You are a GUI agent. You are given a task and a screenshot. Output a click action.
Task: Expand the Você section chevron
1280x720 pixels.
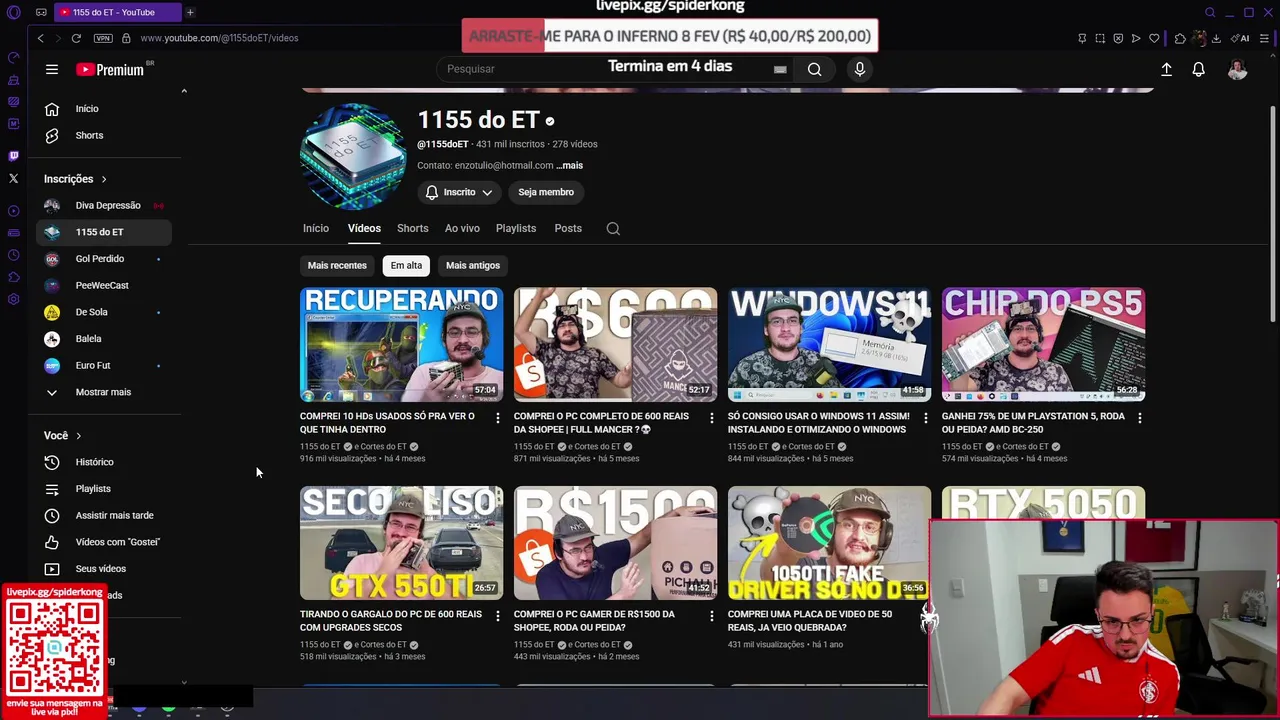click(x=78, y=436)
